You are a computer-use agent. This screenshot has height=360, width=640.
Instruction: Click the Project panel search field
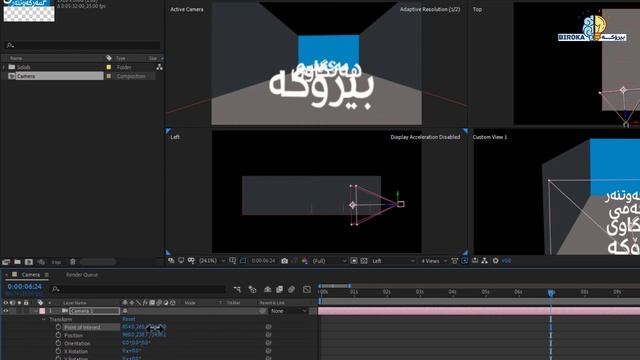[82, 45]
